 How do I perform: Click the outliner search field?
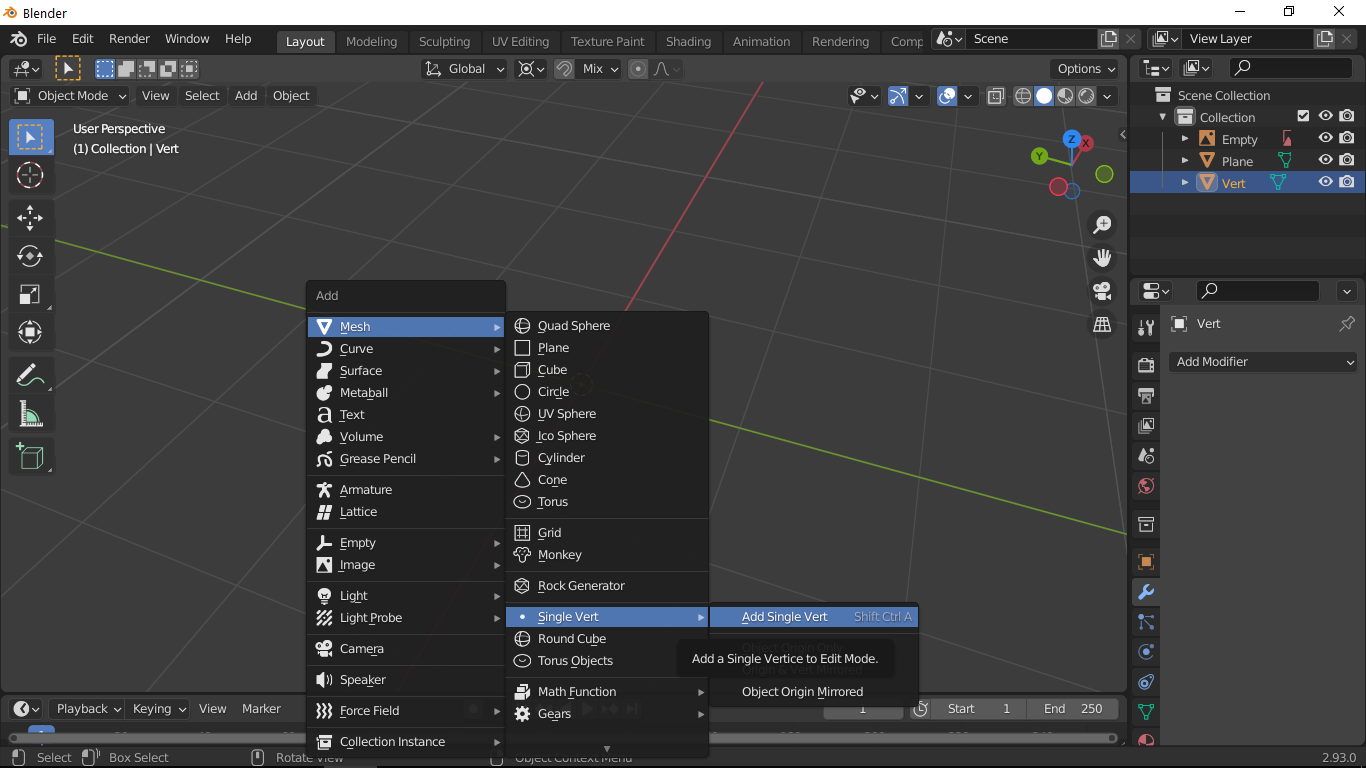click(1293, 68)
